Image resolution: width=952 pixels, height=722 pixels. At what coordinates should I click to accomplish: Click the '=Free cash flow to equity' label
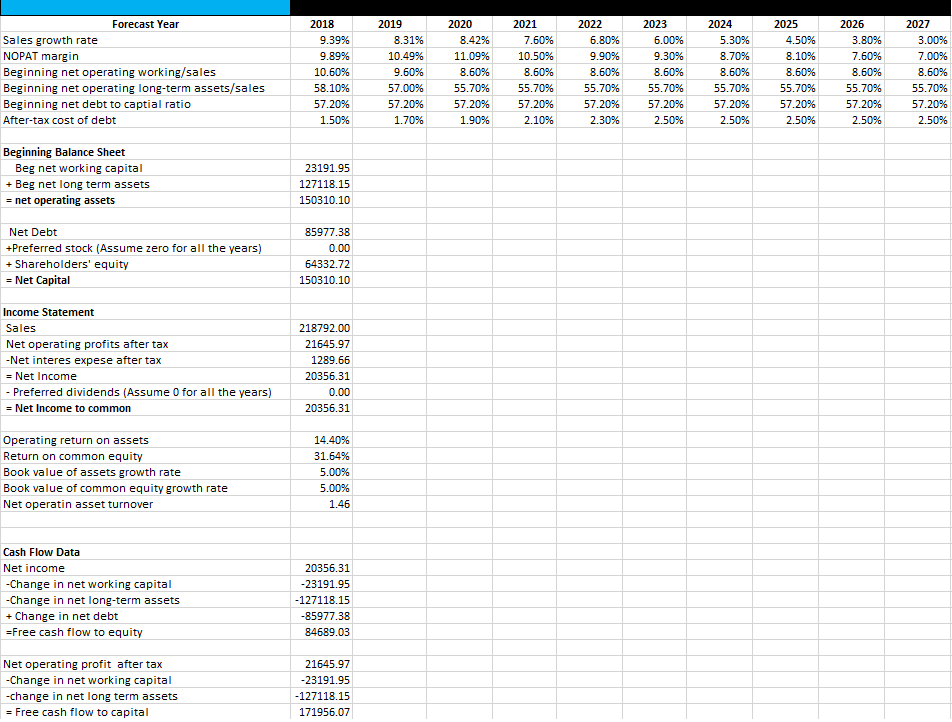(x=73, y=632)
